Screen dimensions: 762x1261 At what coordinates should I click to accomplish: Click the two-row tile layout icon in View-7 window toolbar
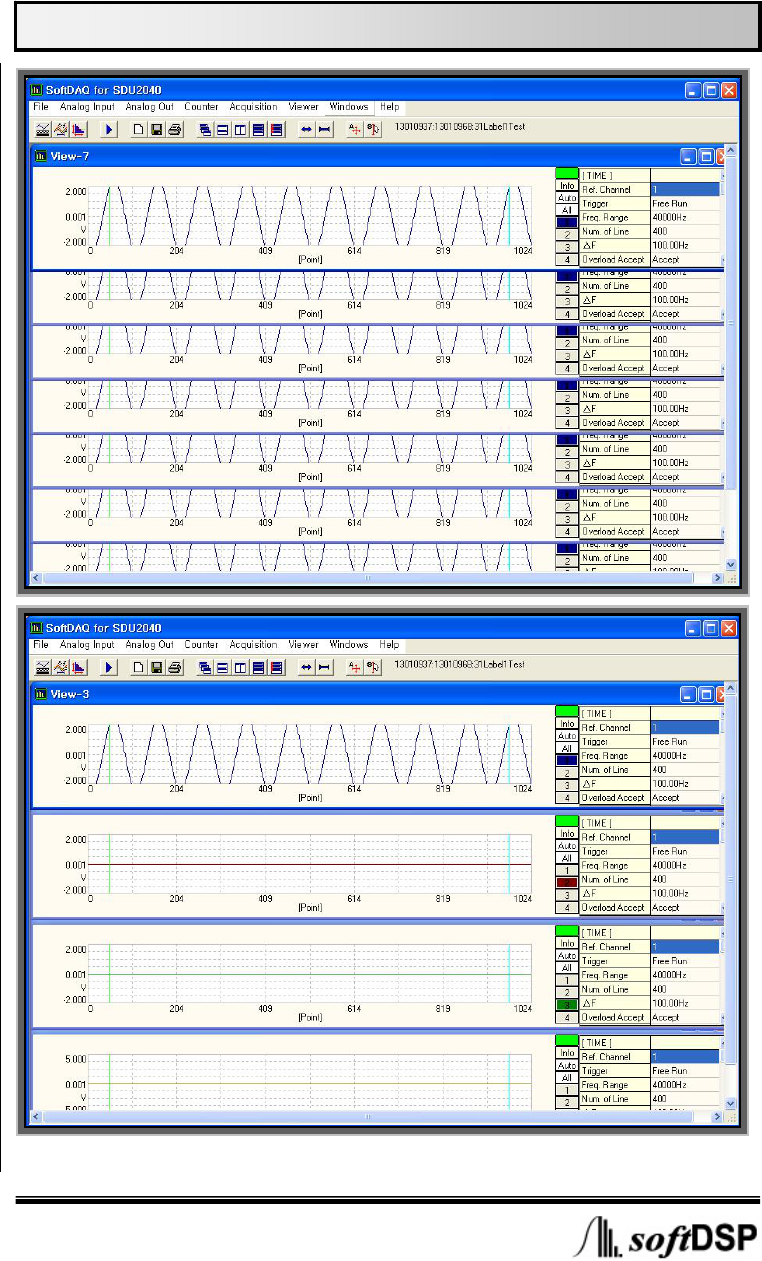tap(223, 129)
